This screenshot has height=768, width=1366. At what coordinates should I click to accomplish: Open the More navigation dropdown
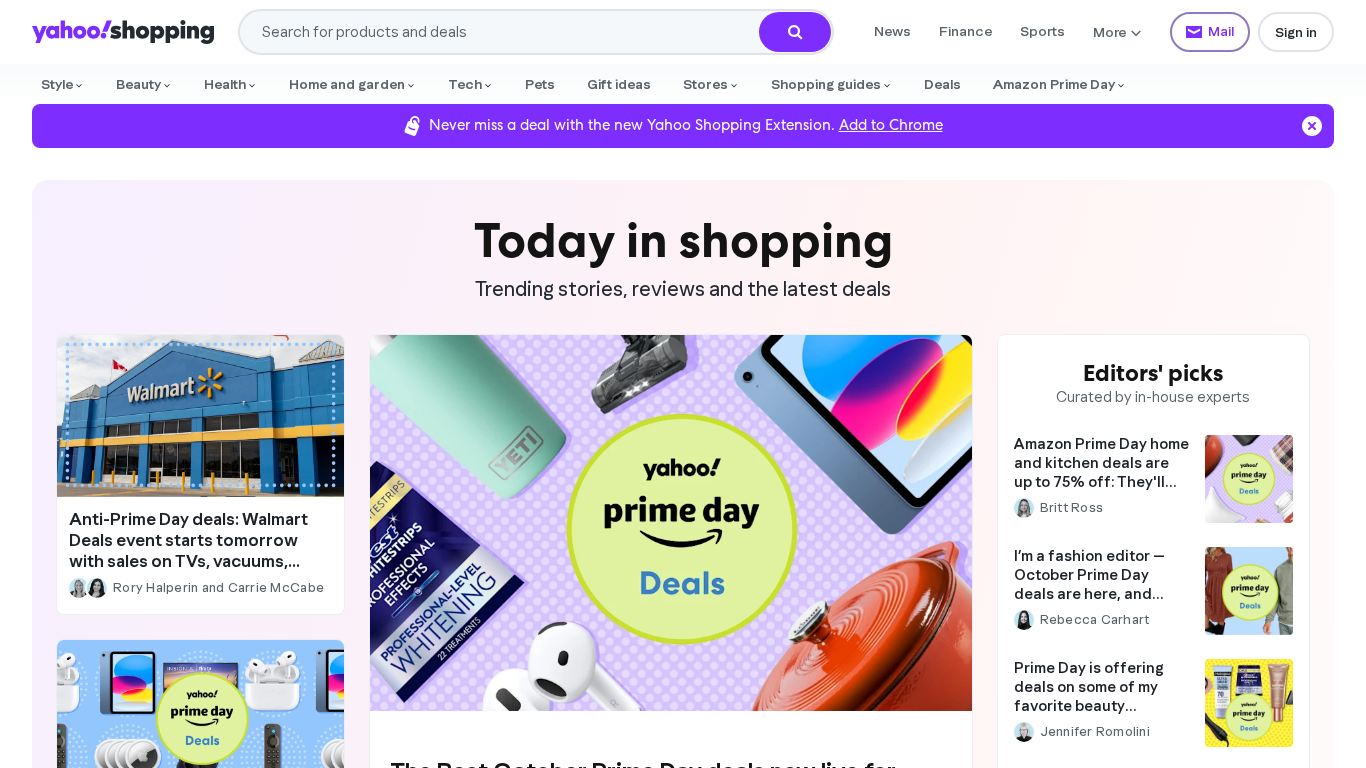[1117, 32]
